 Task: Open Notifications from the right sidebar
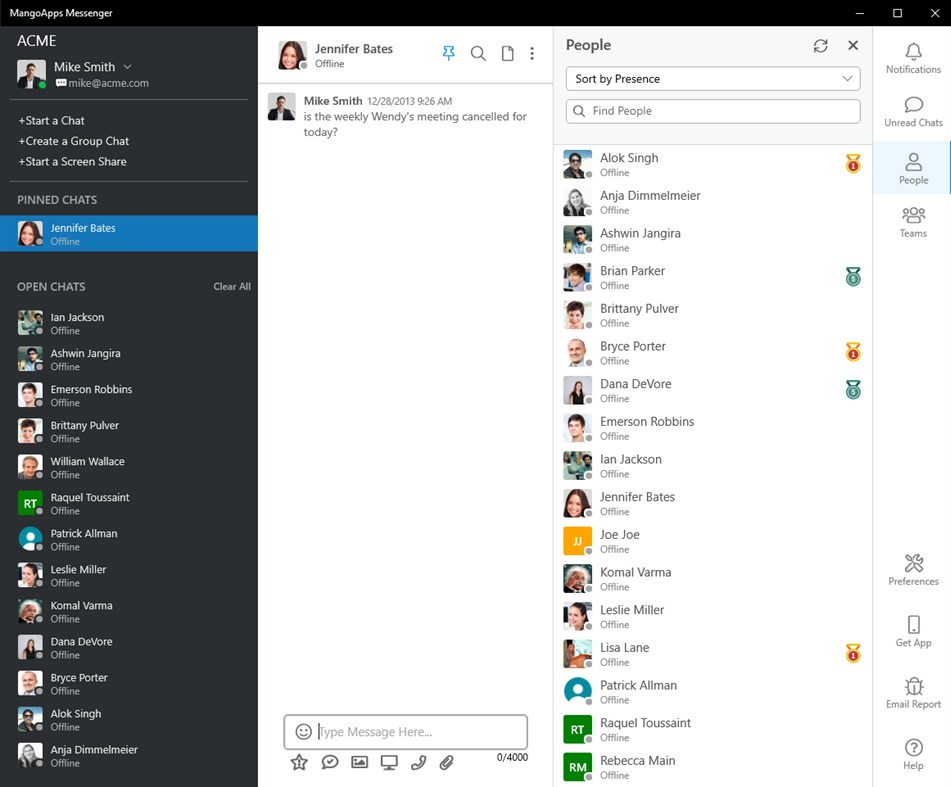coord(912,62)
